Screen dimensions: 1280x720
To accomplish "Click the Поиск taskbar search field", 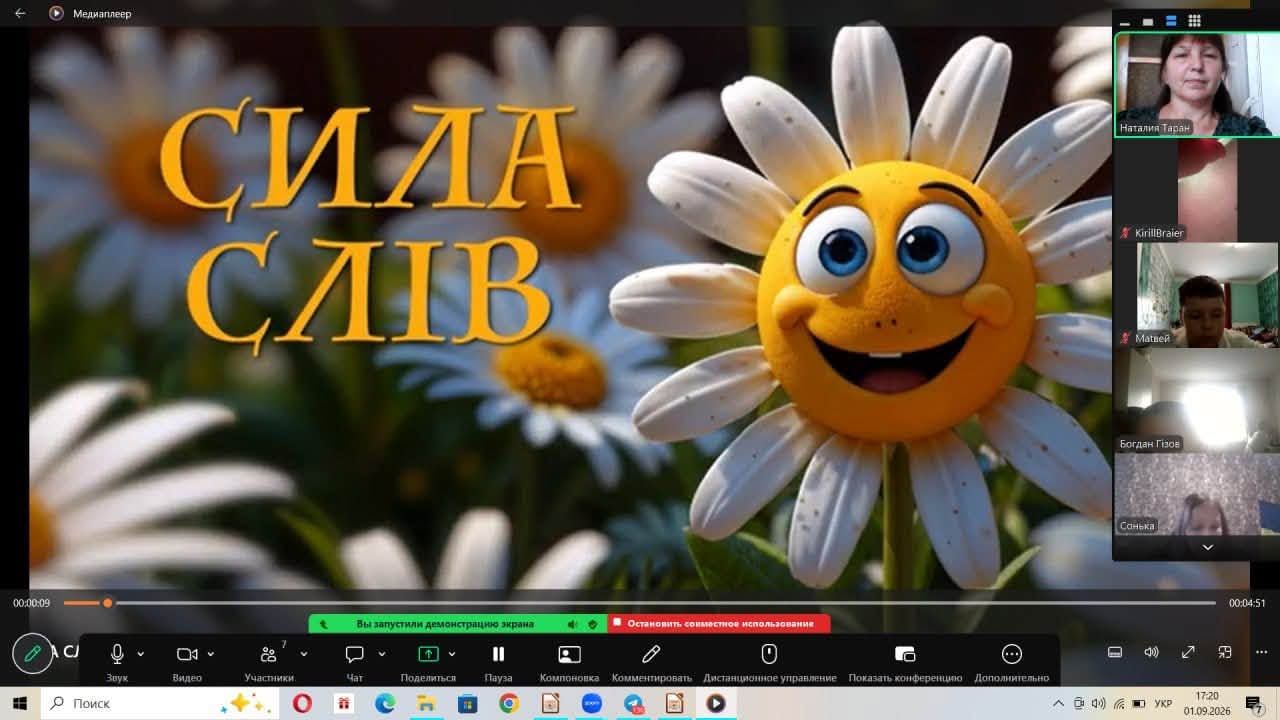I will pos(160,703).
